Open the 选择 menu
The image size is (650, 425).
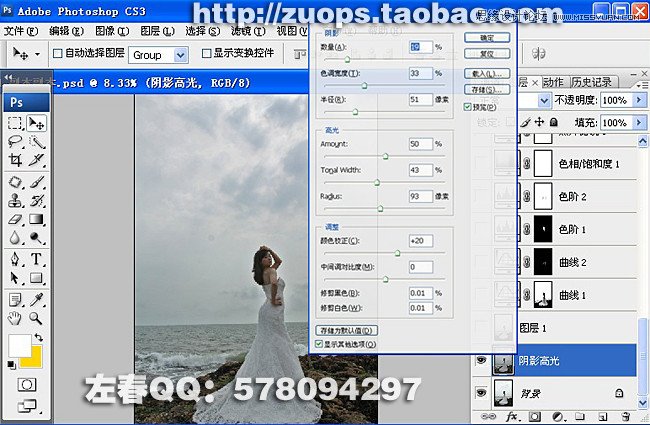(202, 31)
